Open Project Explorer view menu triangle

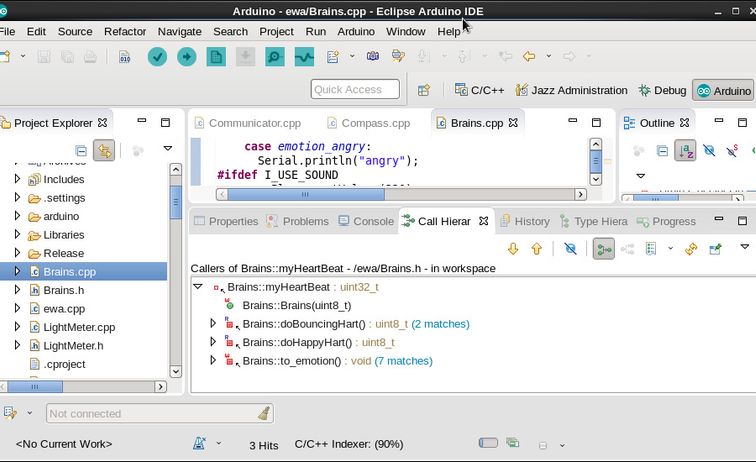coord(168,148)
